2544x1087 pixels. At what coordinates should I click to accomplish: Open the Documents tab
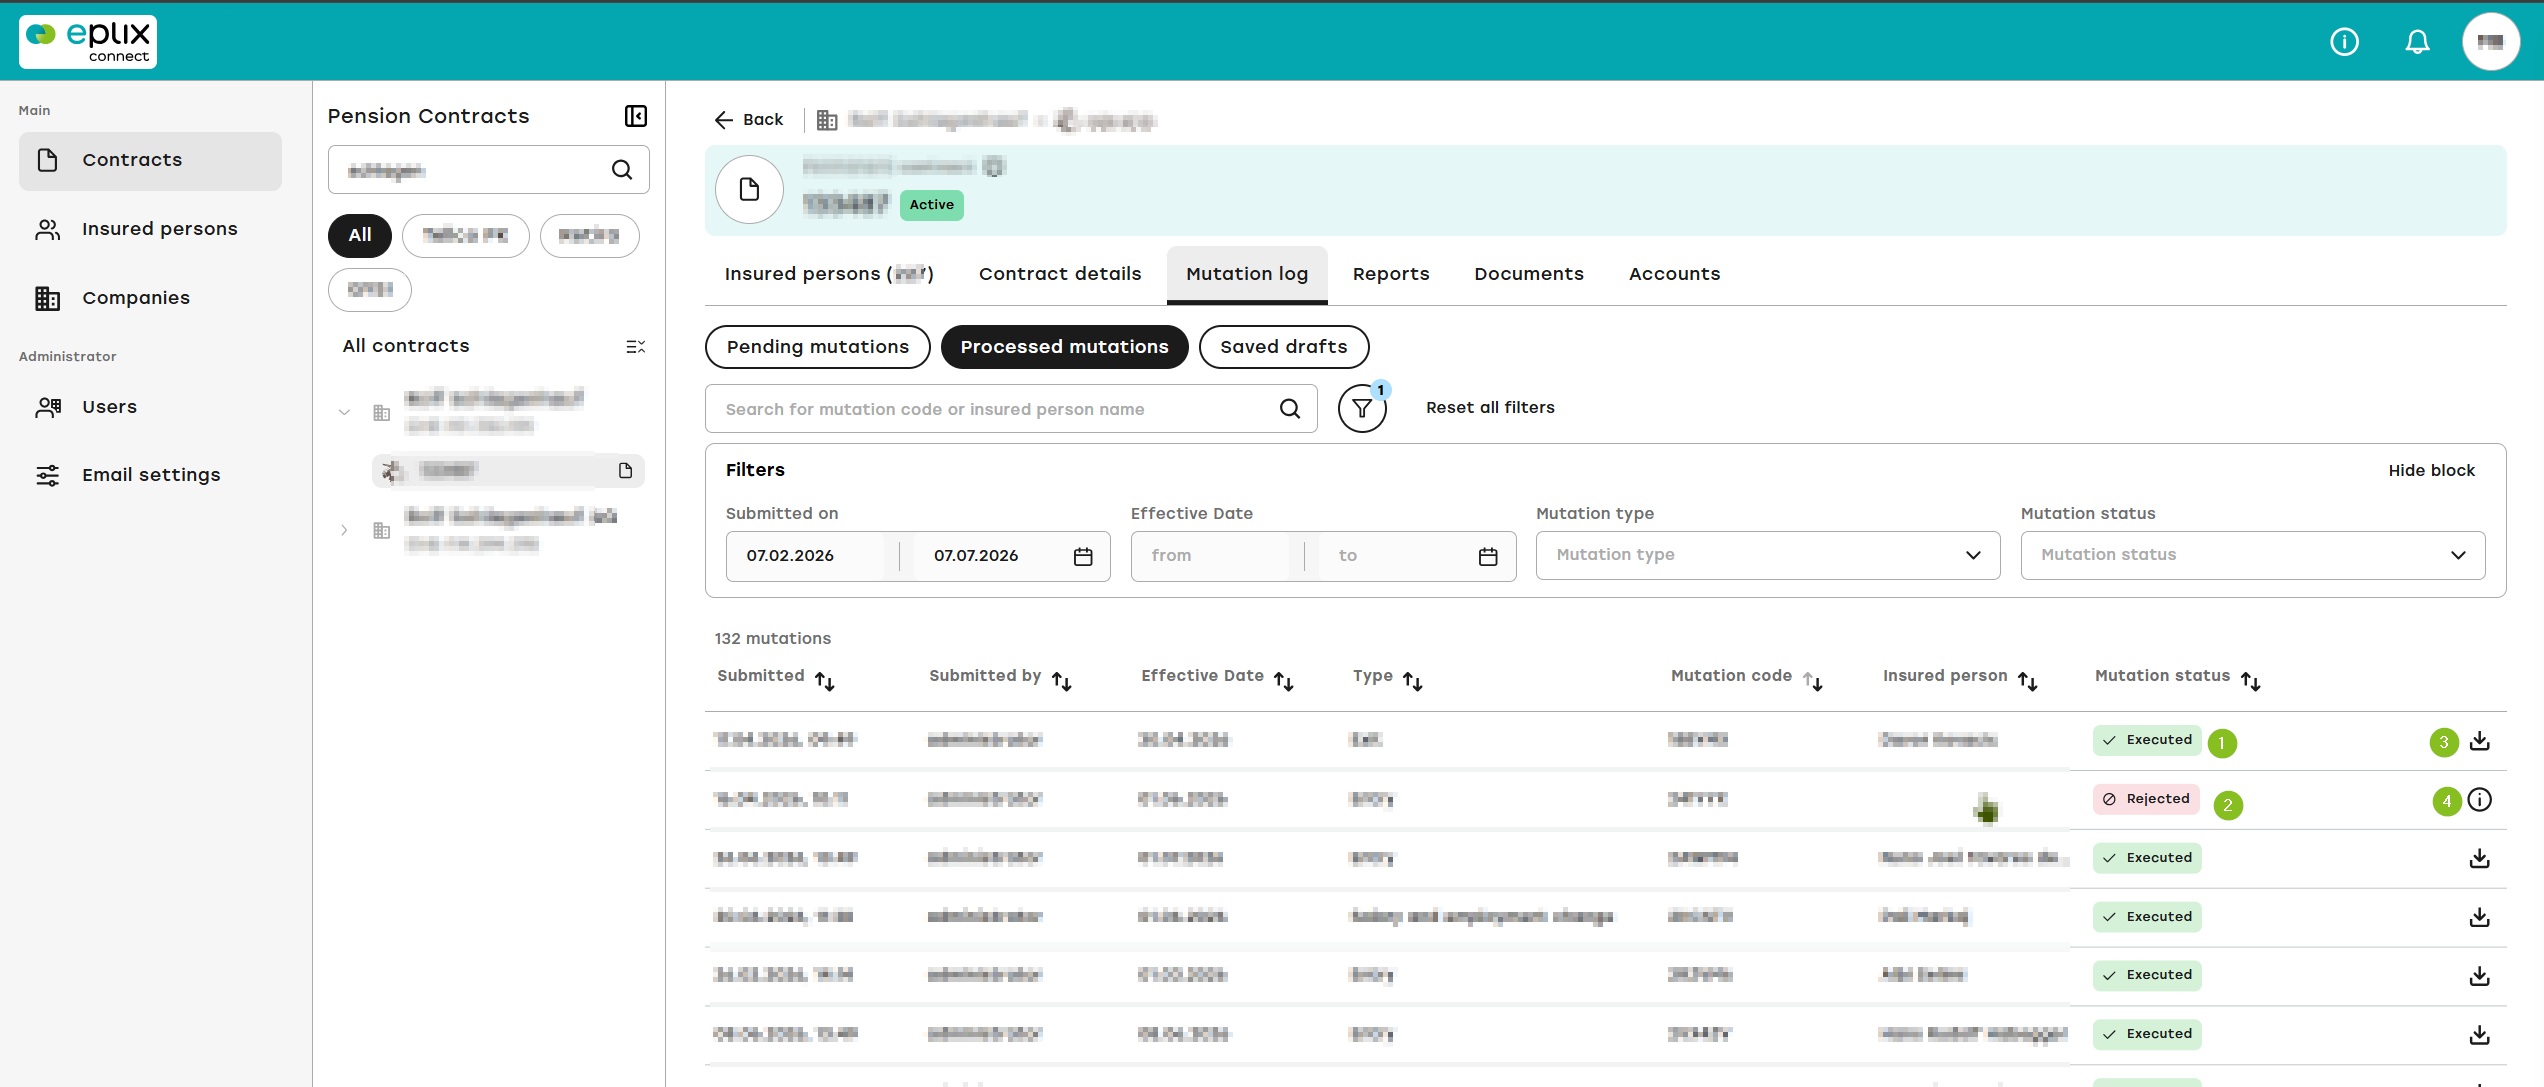(x=1529, y=274)
